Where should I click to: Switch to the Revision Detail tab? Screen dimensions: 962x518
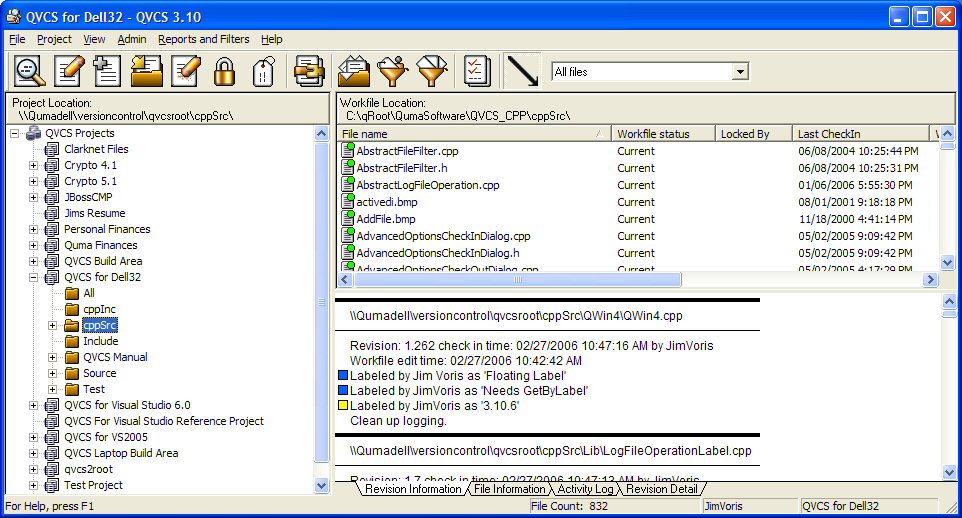[x=661, y=489]
